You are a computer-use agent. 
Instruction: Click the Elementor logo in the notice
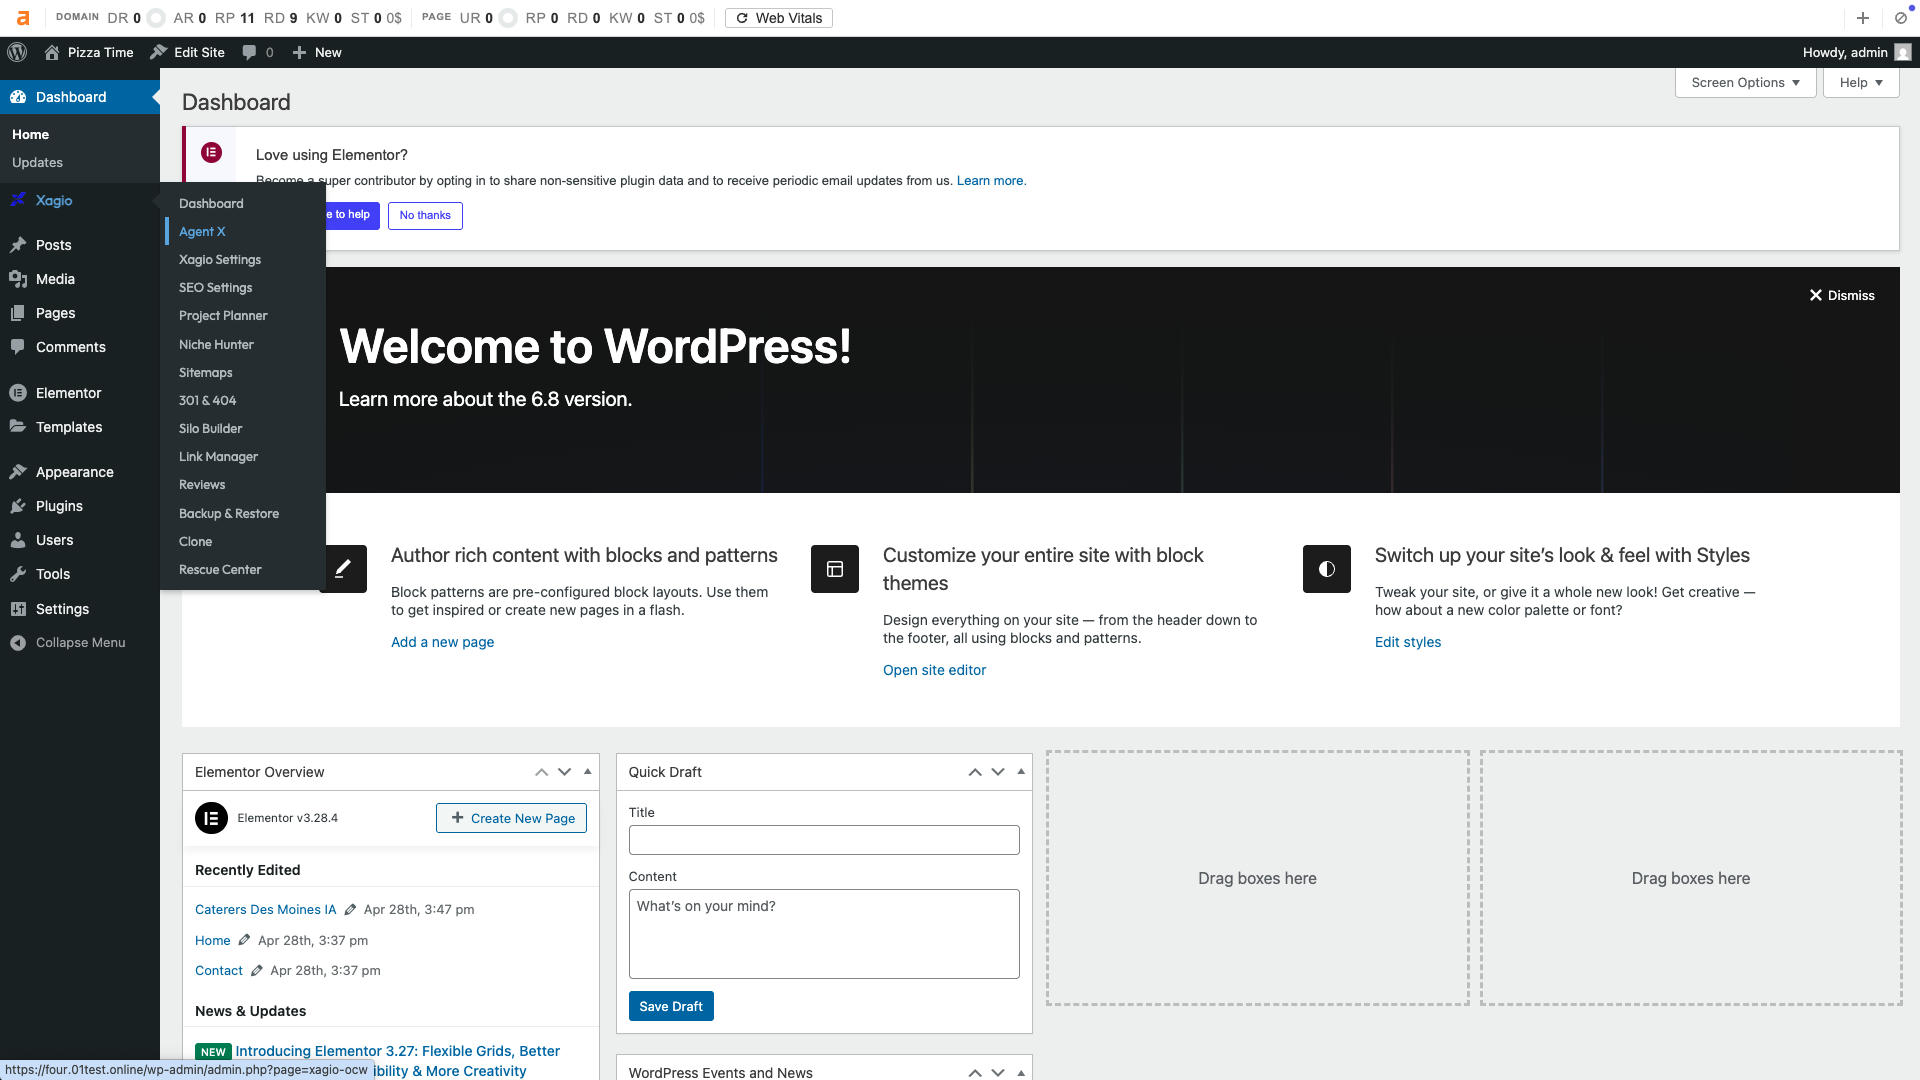[x=211, y=152]
